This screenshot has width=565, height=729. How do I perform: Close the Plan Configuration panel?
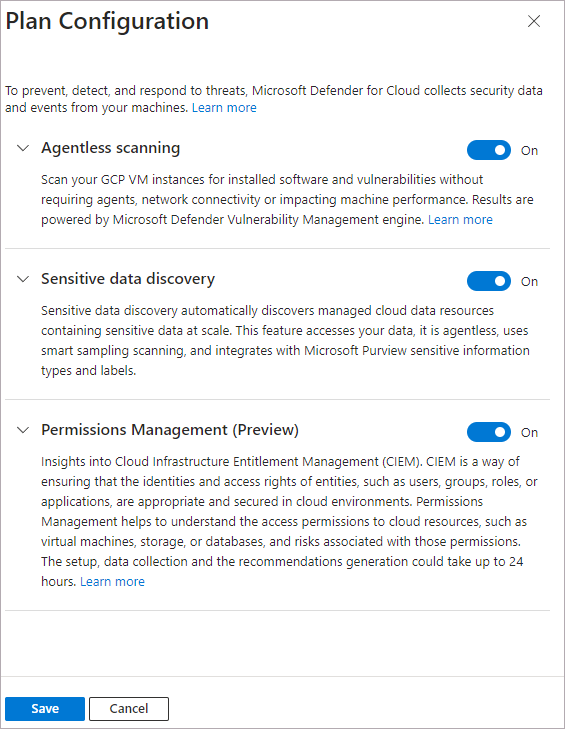[x=534, y=21]
